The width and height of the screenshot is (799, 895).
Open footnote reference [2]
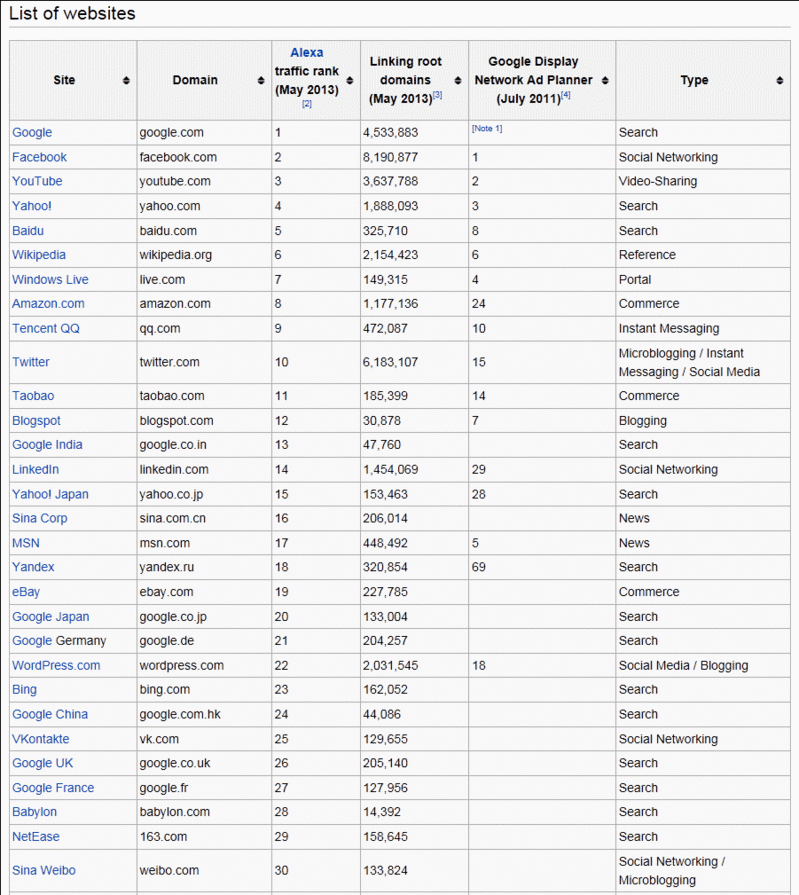click(307, 104)
